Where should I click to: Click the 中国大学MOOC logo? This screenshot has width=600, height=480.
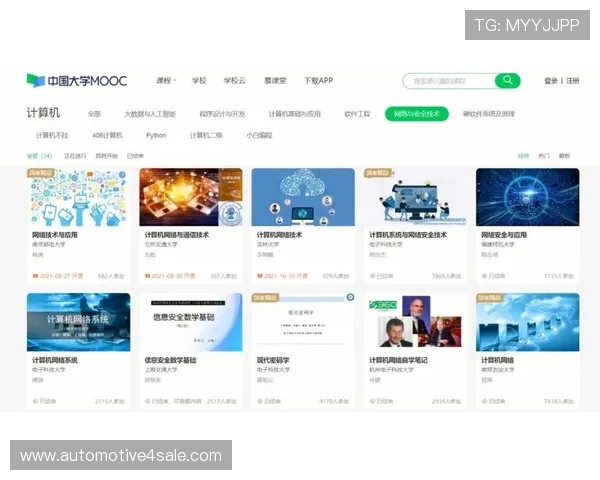[77, 81]
